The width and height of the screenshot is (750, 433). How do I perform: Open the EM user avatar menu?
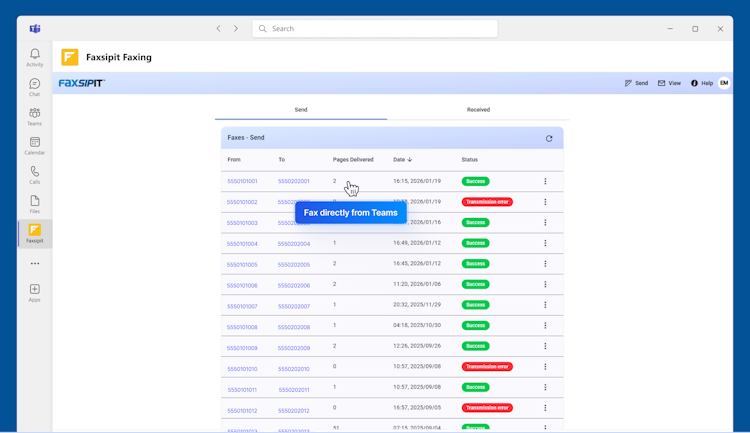(724, 83)
